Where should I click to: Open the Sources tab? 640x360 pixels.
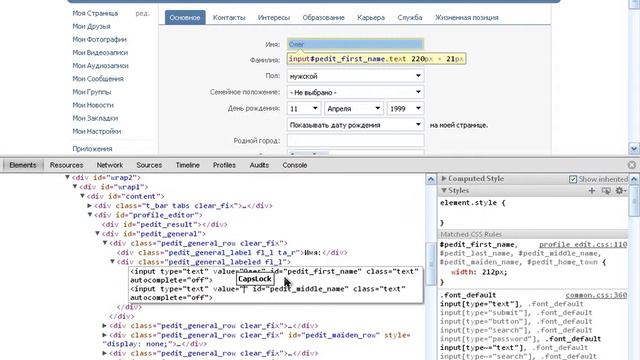pyautogui.click(x=149, y=165)
